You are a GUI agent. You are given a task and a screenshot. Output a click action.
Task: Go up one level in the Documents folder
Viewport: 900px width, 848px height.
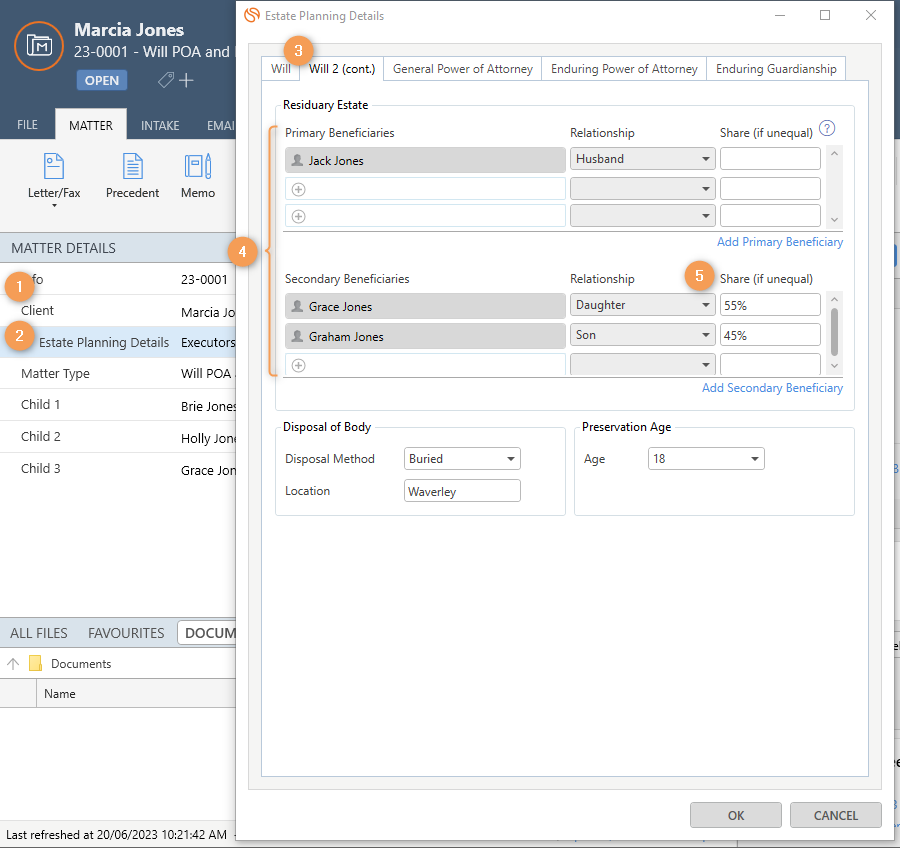[x=13, y=664]
